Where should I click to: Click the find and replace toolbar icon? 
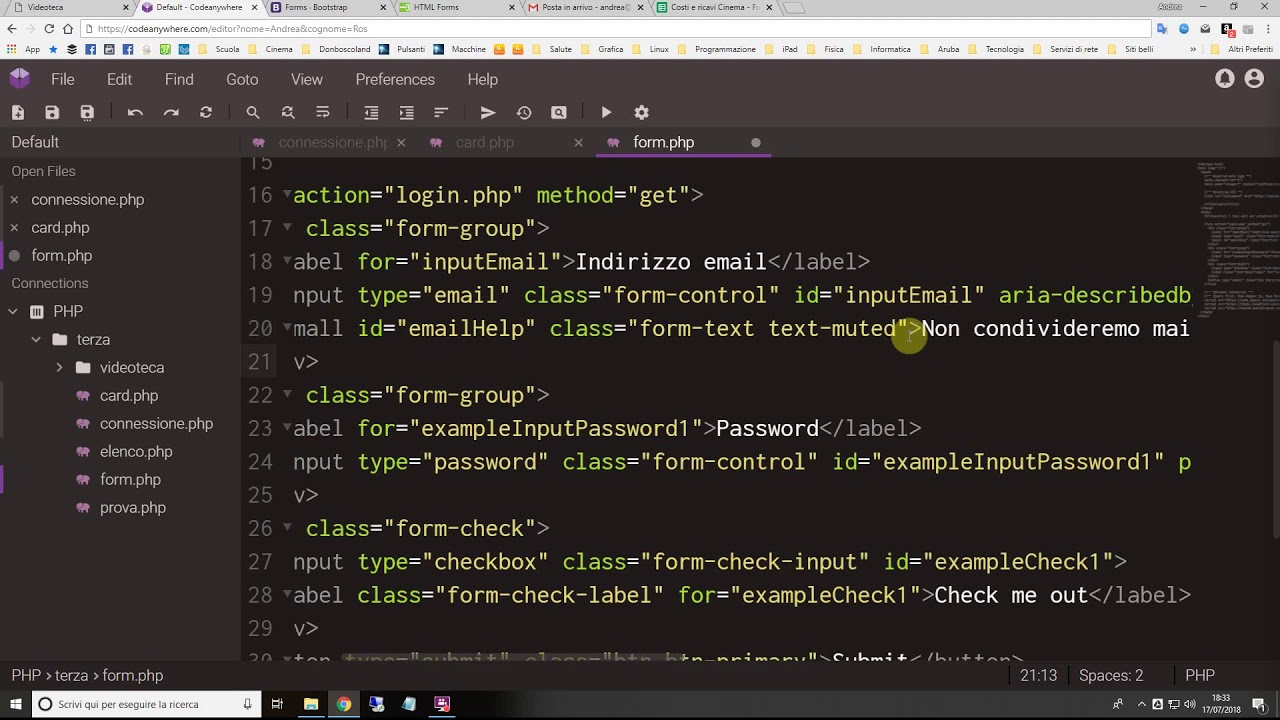click(288, 113)
